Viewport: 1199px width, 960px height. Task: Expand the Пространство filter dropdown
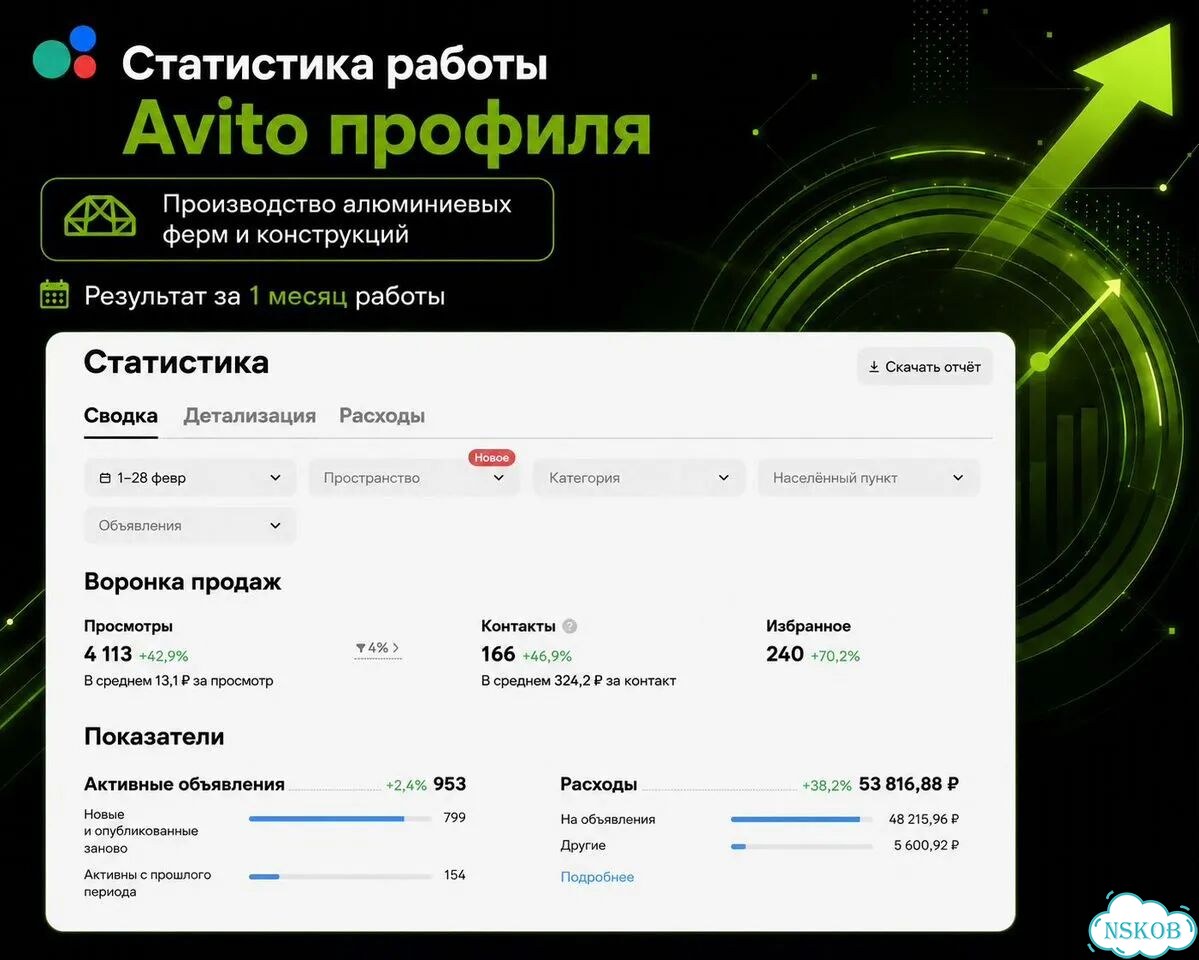414,478
